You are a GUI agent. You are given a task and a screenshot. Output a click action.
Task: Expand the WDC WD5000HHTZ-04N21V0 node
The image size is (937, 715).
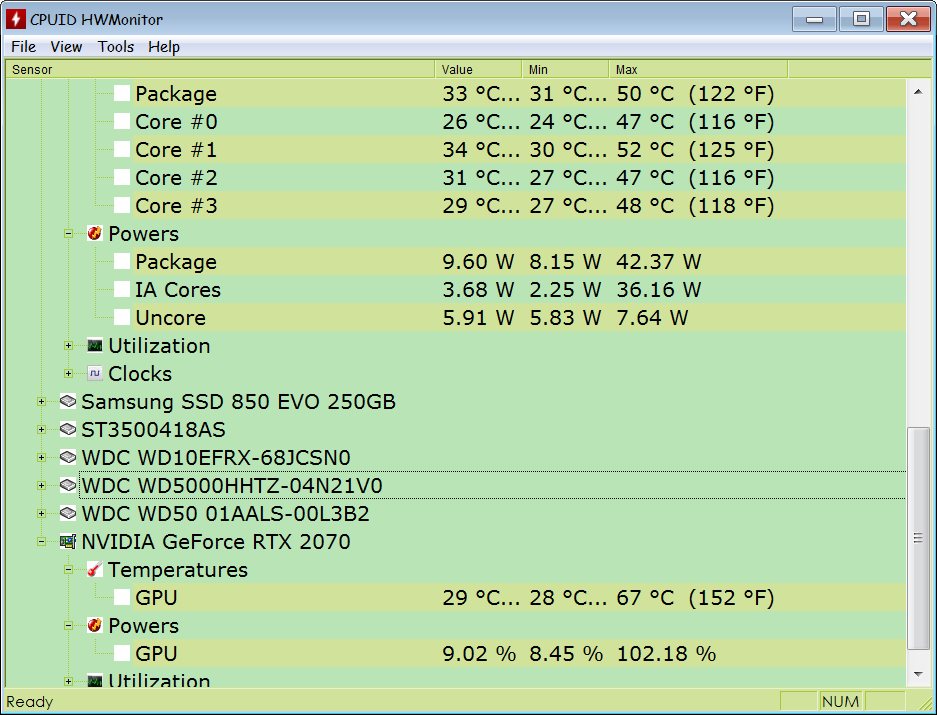(41, 485)
